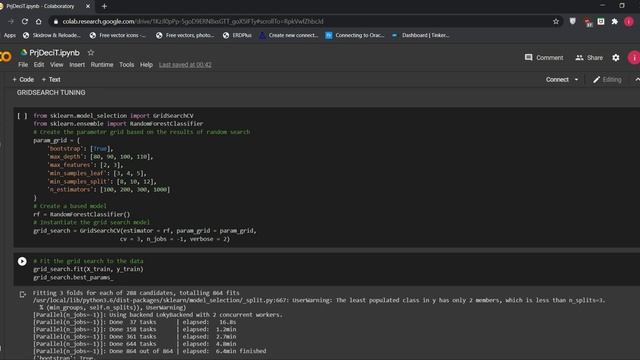Image resolution: width=640 pixels, height=360 pixels.
Task: Open the Insert menu
Action: point(77,64)
